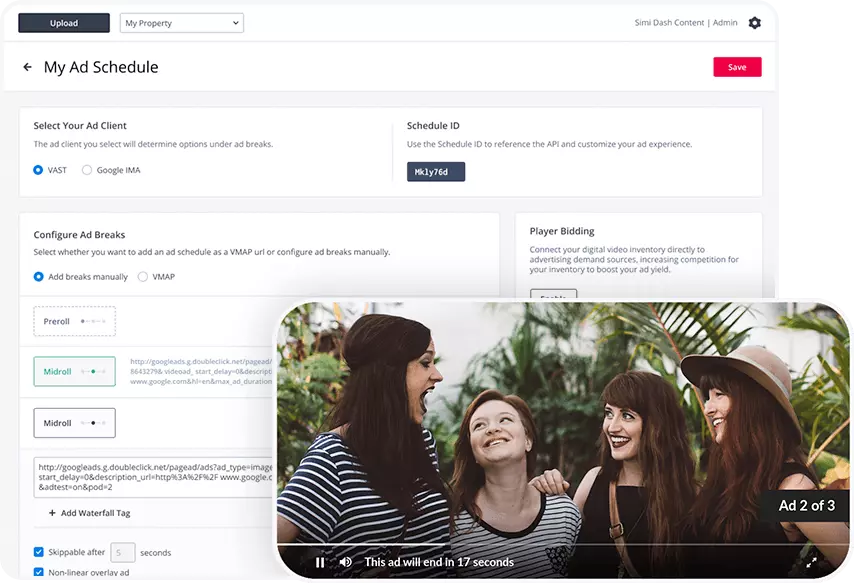Select the VAST ad client radio button
The image size is (854, 583).
pos(39,170)
